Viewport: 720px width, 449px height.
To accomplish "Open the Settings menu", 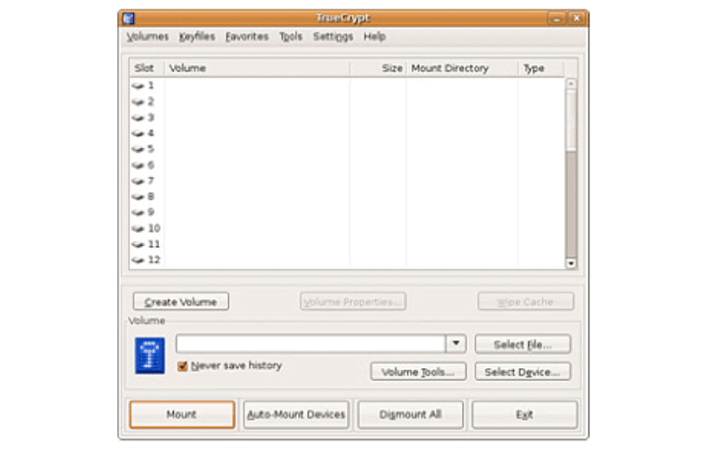I will 333,37.
